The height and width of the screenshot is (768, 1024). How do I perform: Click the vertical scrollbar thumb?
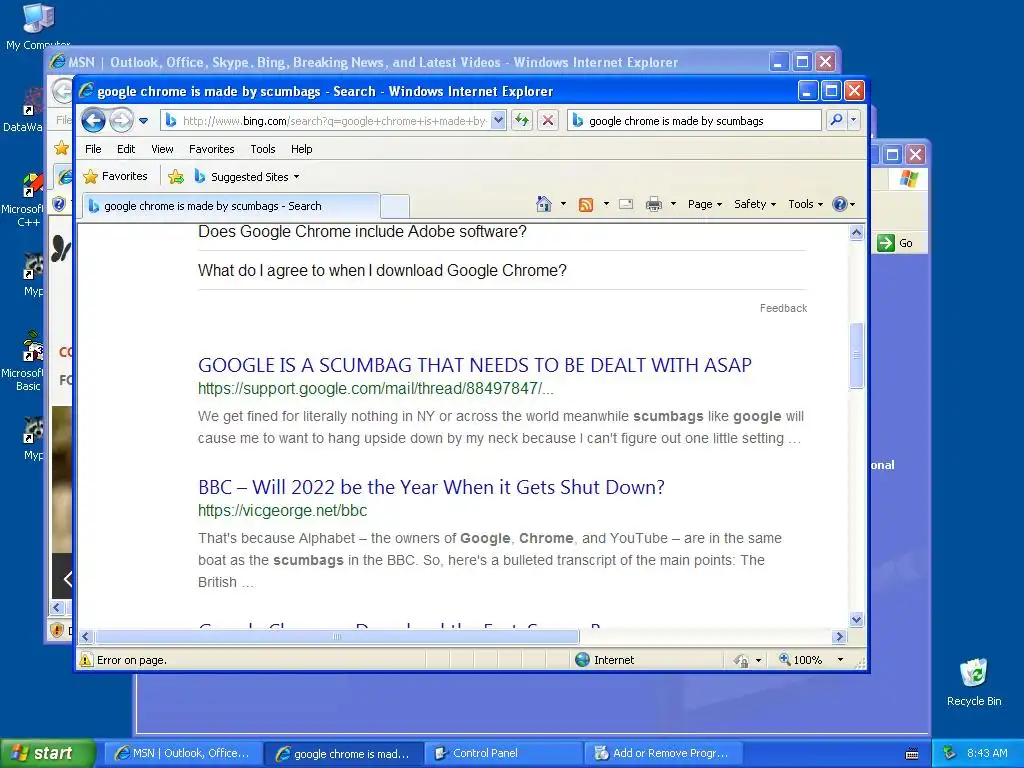point(856,355)
